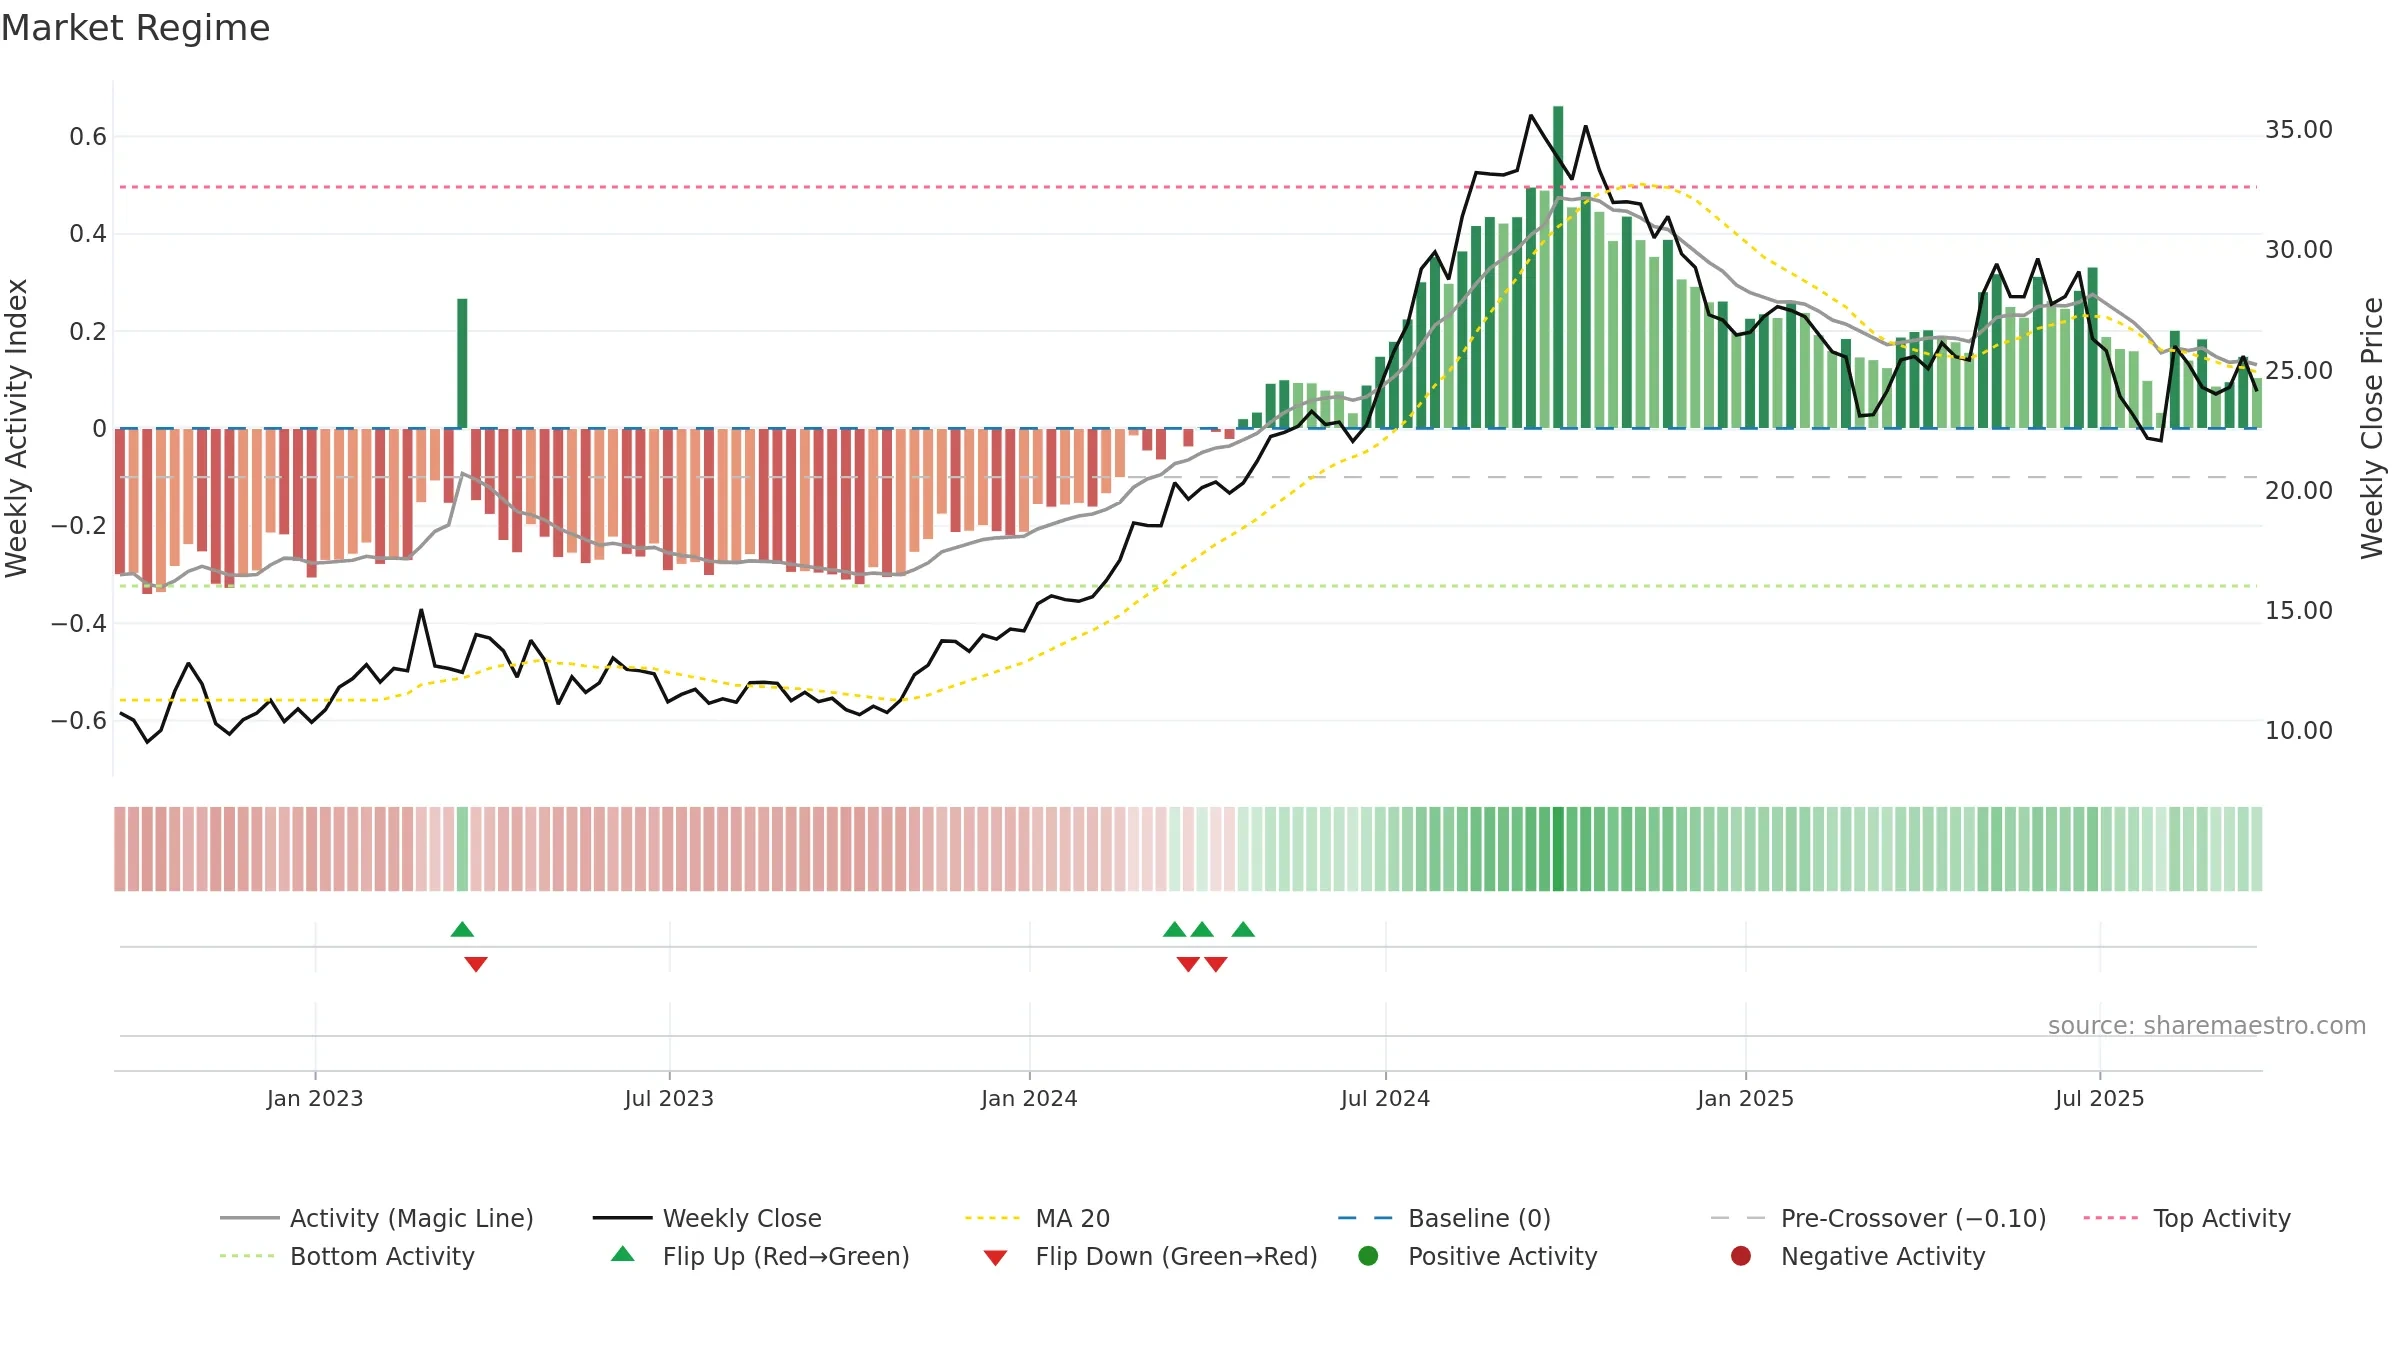Click the Jan 2024 axis label

[x=1029, y=1099]
